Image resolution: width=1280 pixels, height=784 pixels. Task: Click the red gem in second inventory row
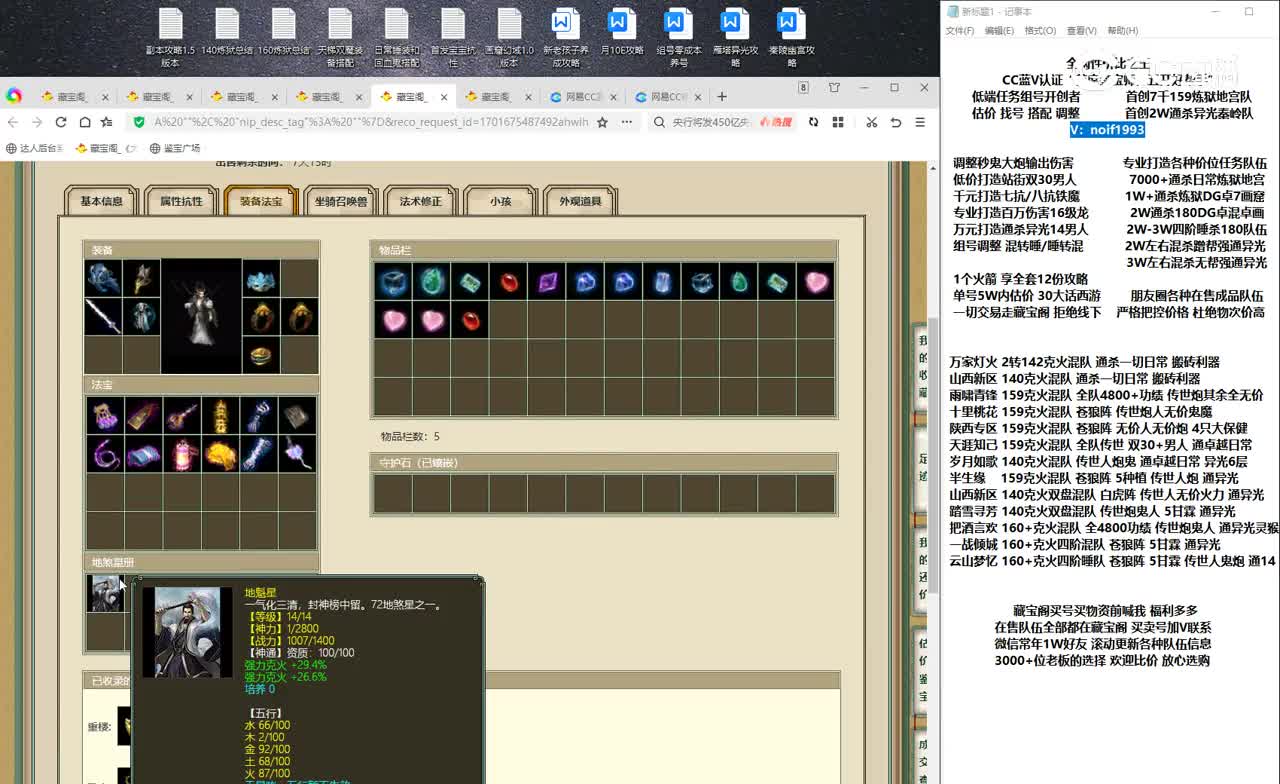[x=470, y=320]
